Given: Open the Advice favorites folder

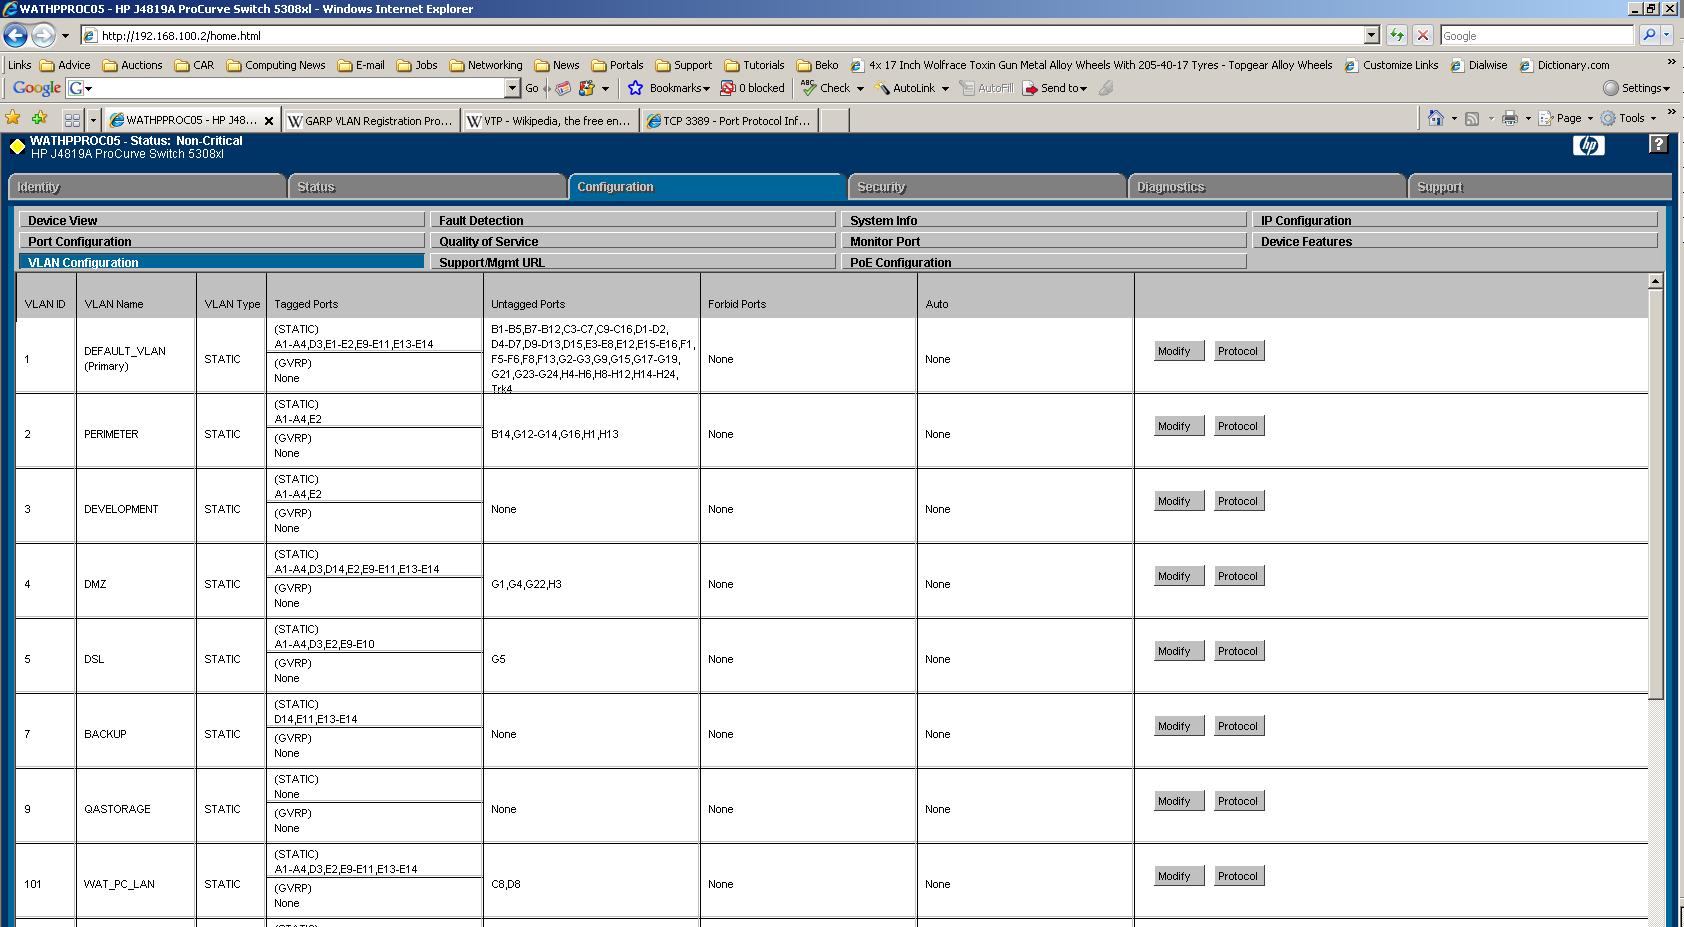Looking at the screenshot, I should point(65,65).
